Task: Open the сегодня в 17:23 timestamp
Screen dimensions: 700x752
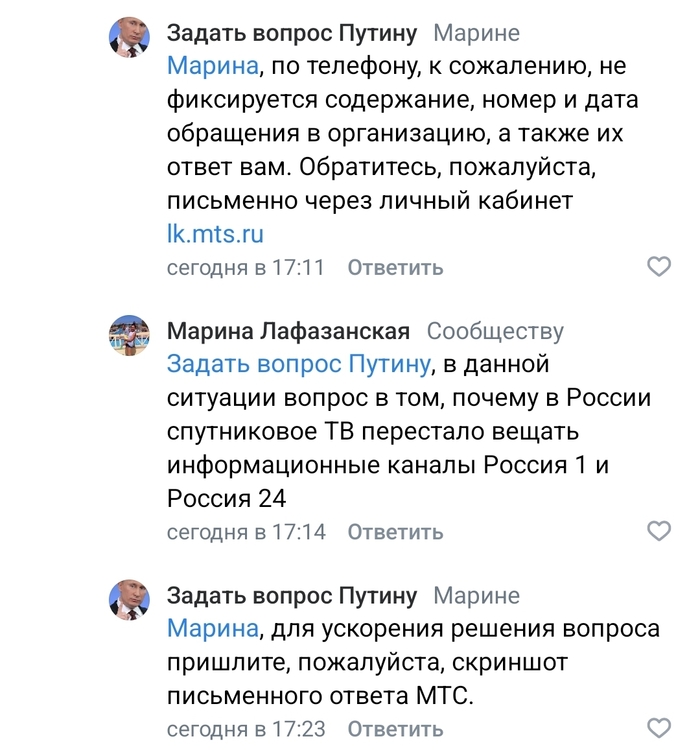Action: coord(246,728)
